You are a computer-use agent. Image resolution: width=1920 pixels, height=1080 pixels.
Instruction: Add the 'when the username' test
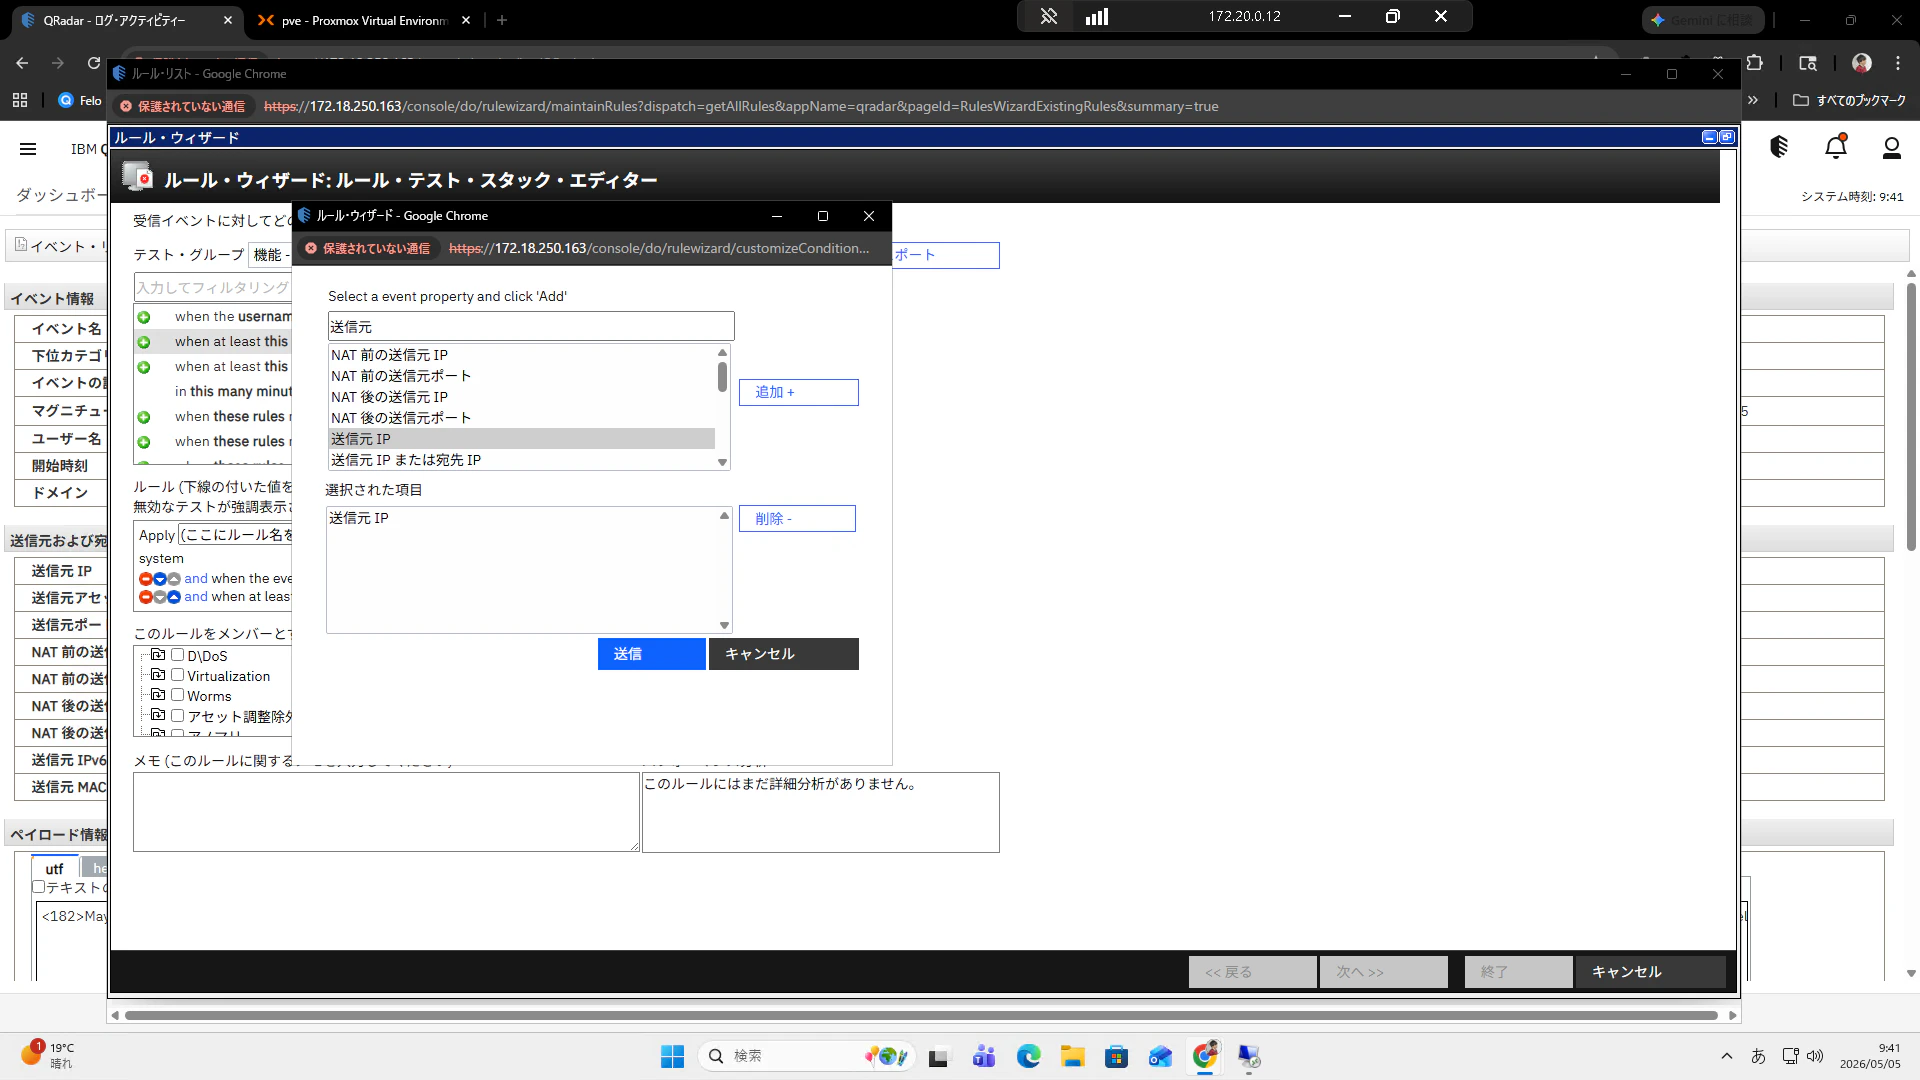pos(144,317)
